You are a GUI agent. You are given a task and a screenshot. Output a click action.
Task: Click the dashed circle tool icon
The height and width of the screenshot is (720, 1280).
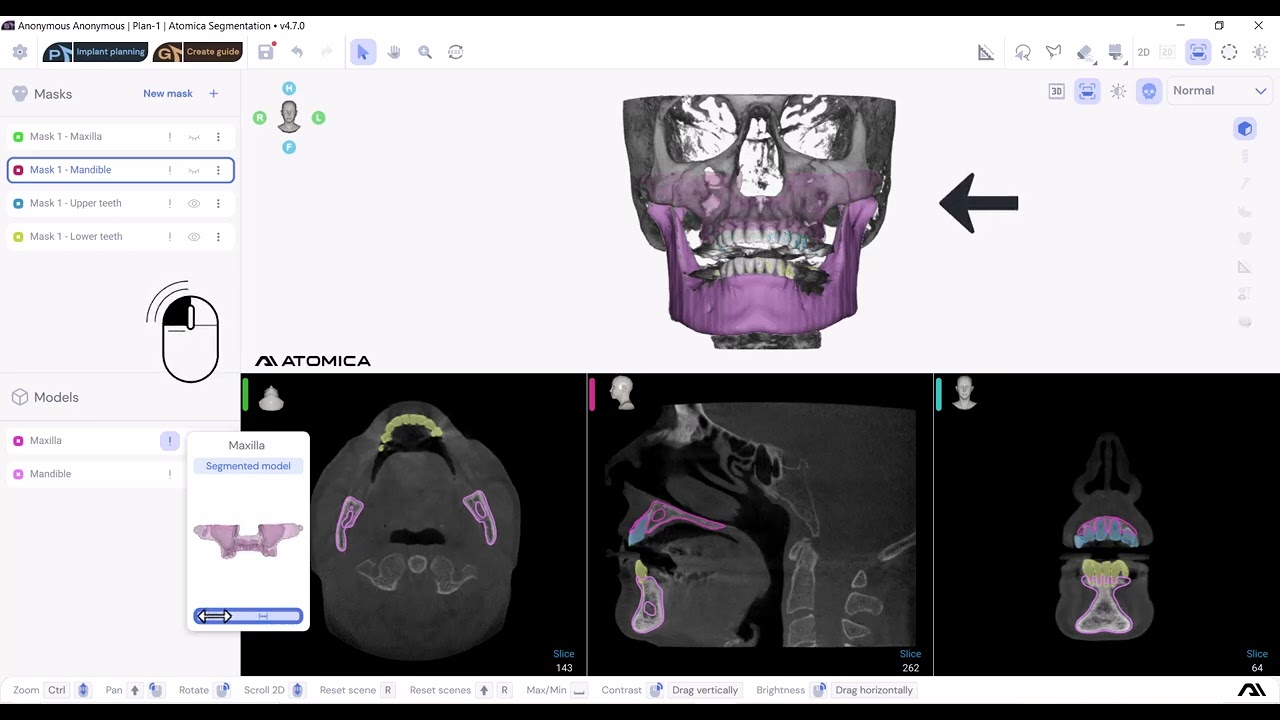pyautogui.click(x=1229, y=52)
